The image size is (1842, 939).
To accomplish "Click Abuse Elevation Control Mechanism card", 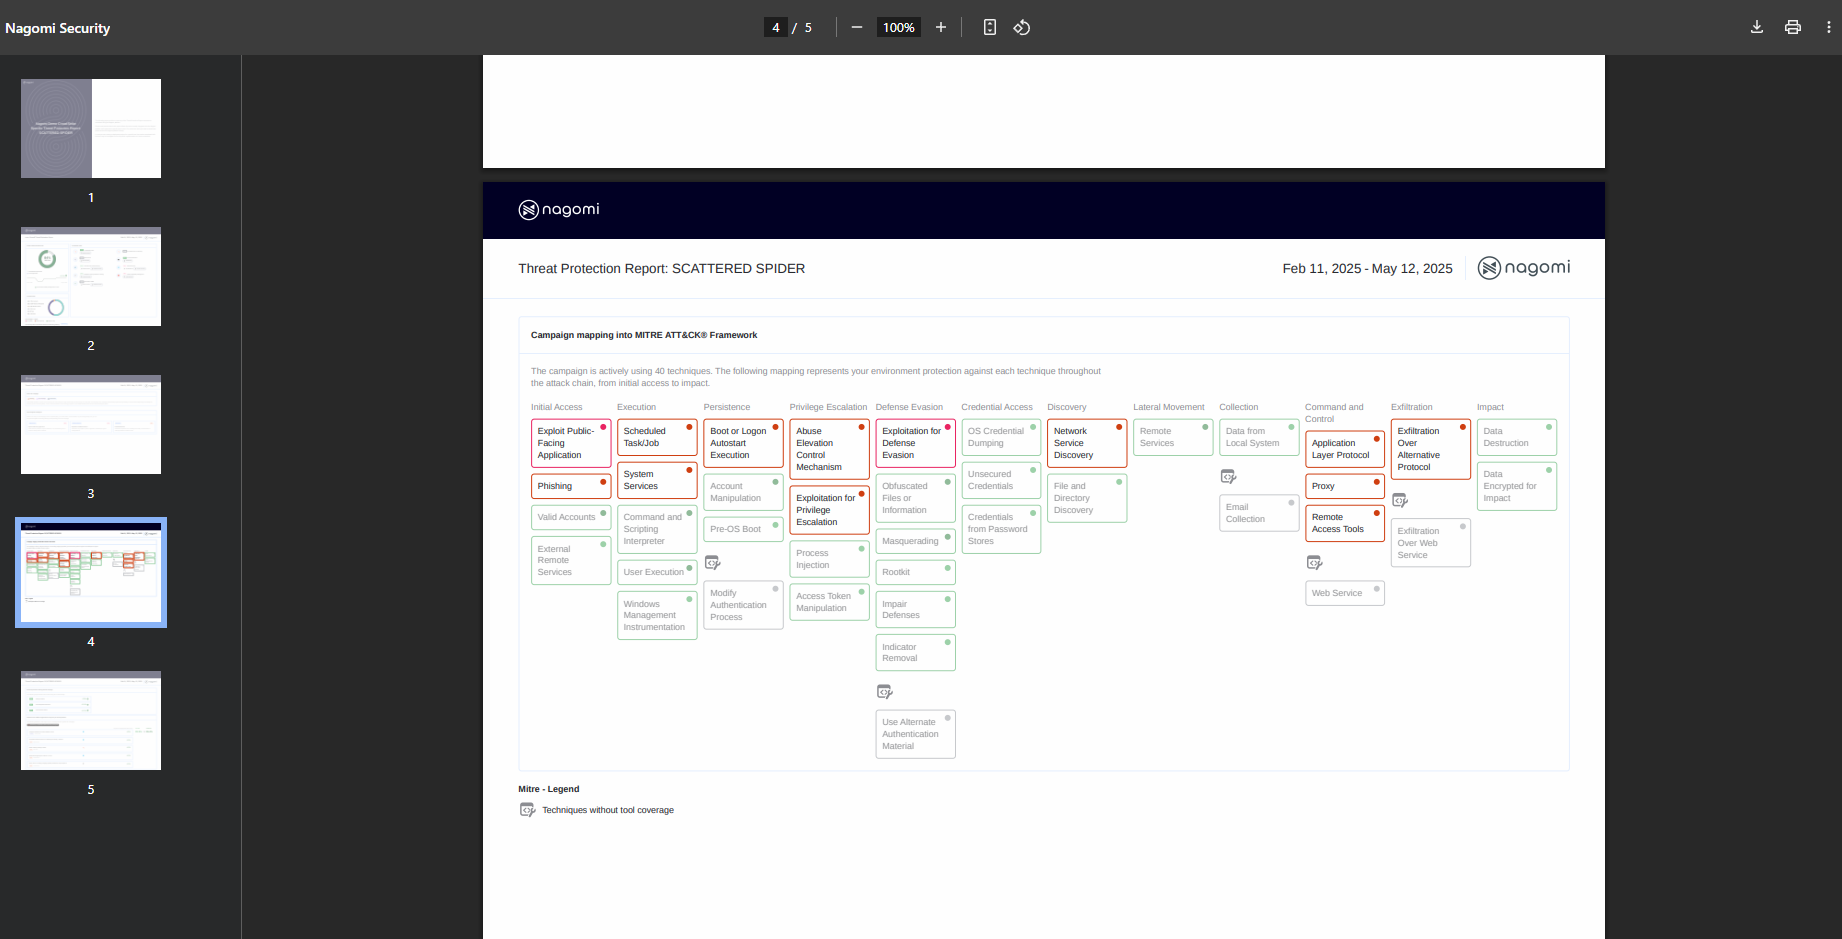I will [x=829, y=449].
